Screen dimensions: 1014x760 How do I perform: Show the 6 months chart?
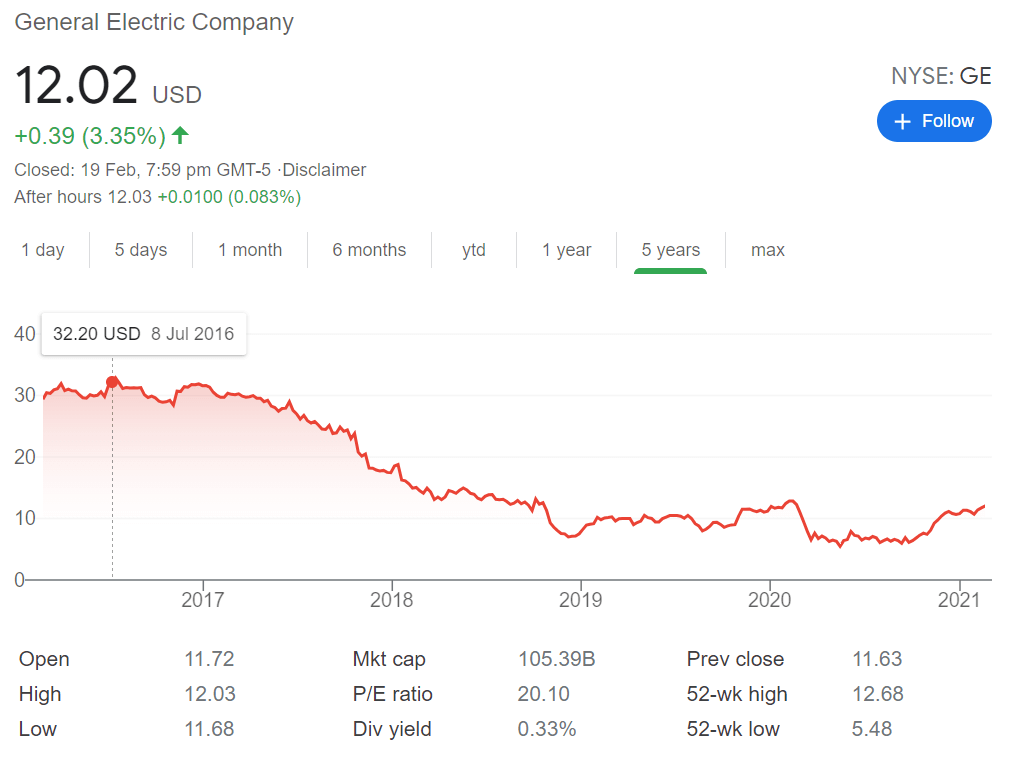(x=369, y=250)
